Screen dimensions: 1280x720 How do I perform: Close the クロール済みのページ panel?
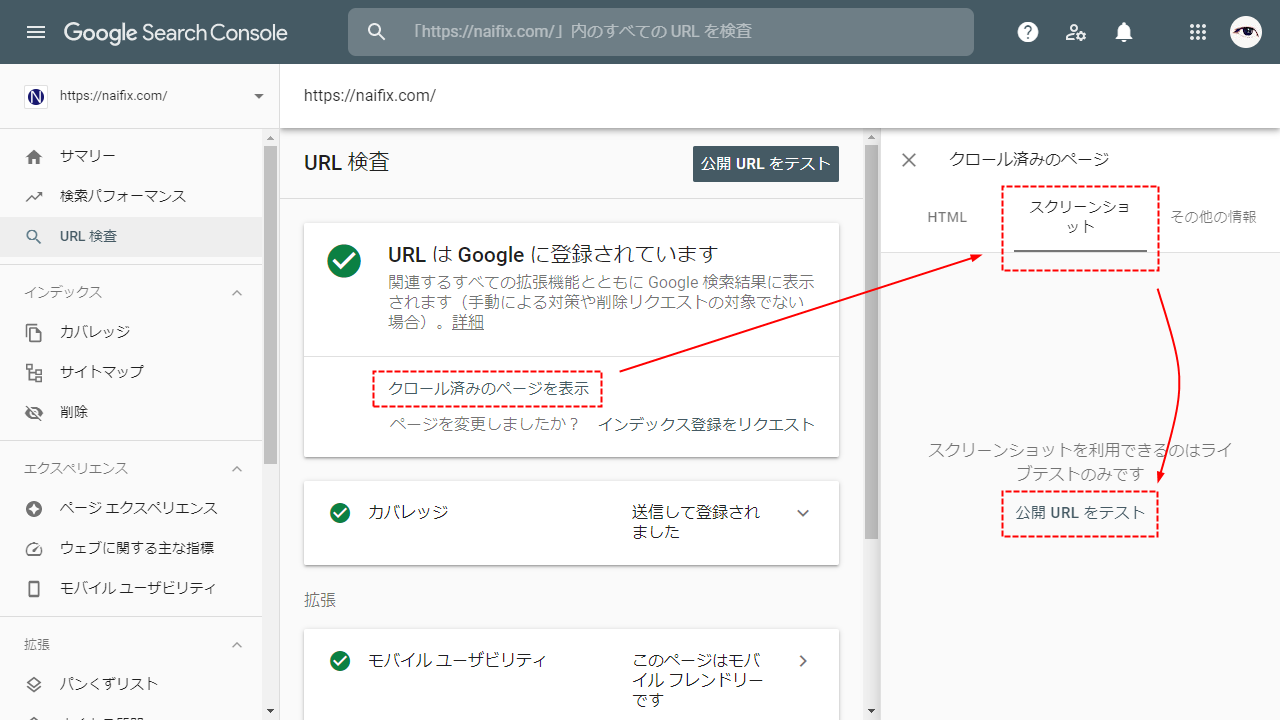tap(909, 160)
